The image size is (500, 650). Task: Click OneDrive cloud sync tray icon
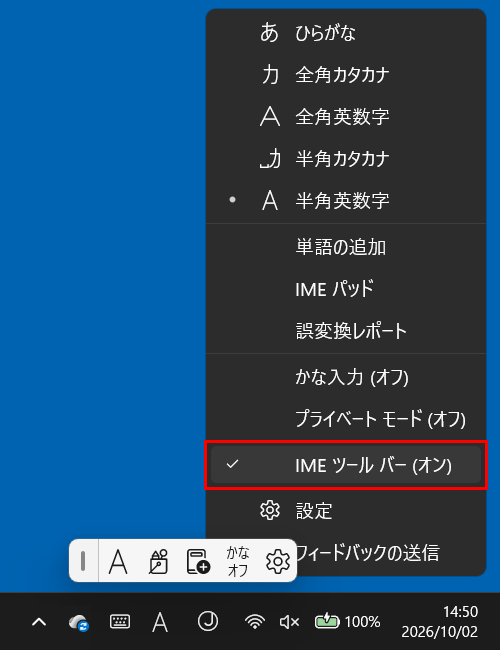point(79,622)
